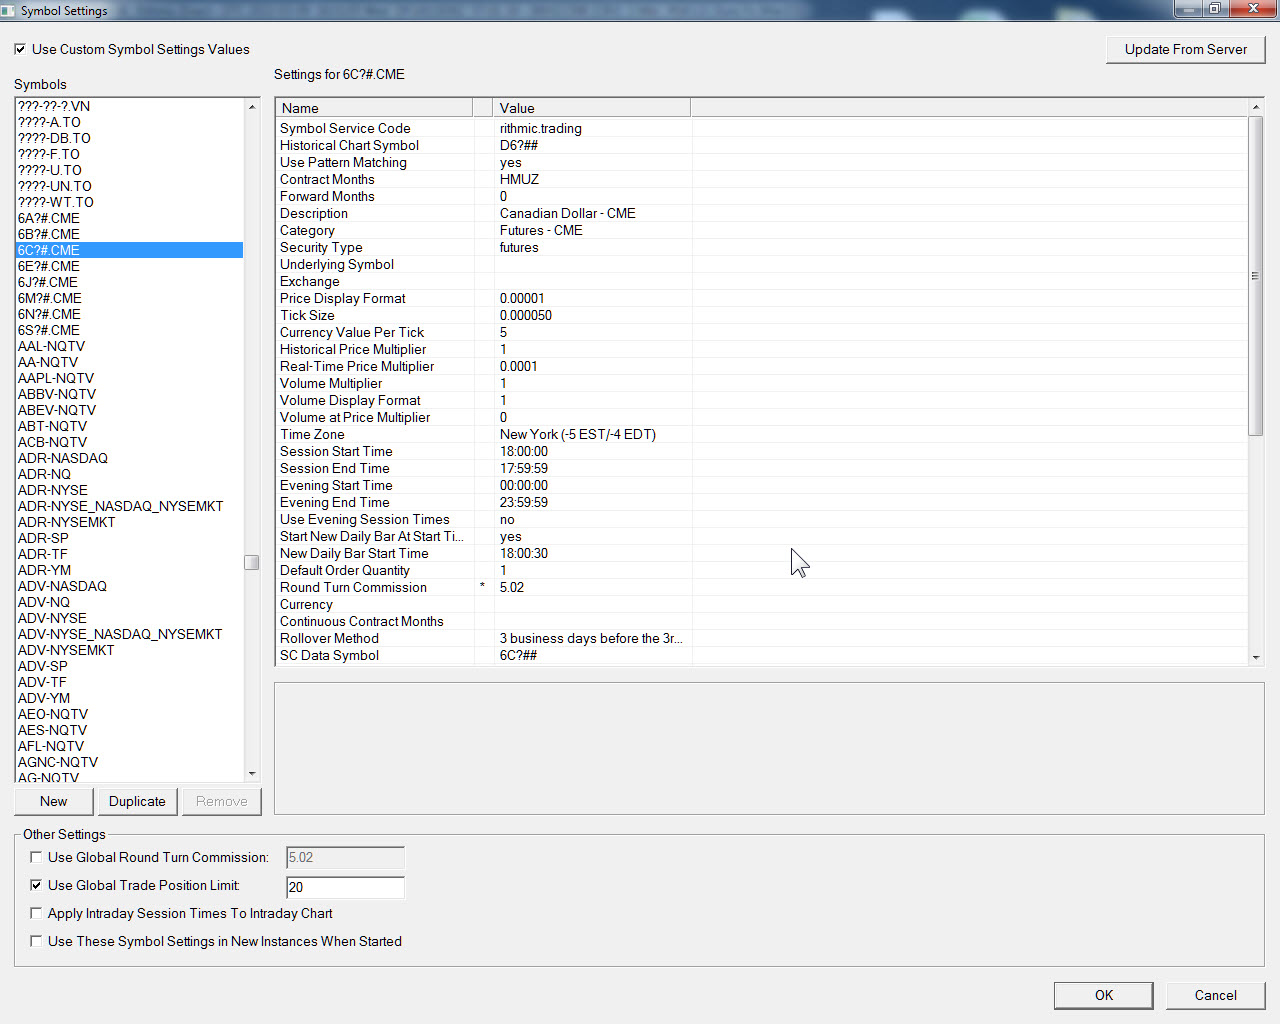
Task: Click the Name column header
Action: 374,108
